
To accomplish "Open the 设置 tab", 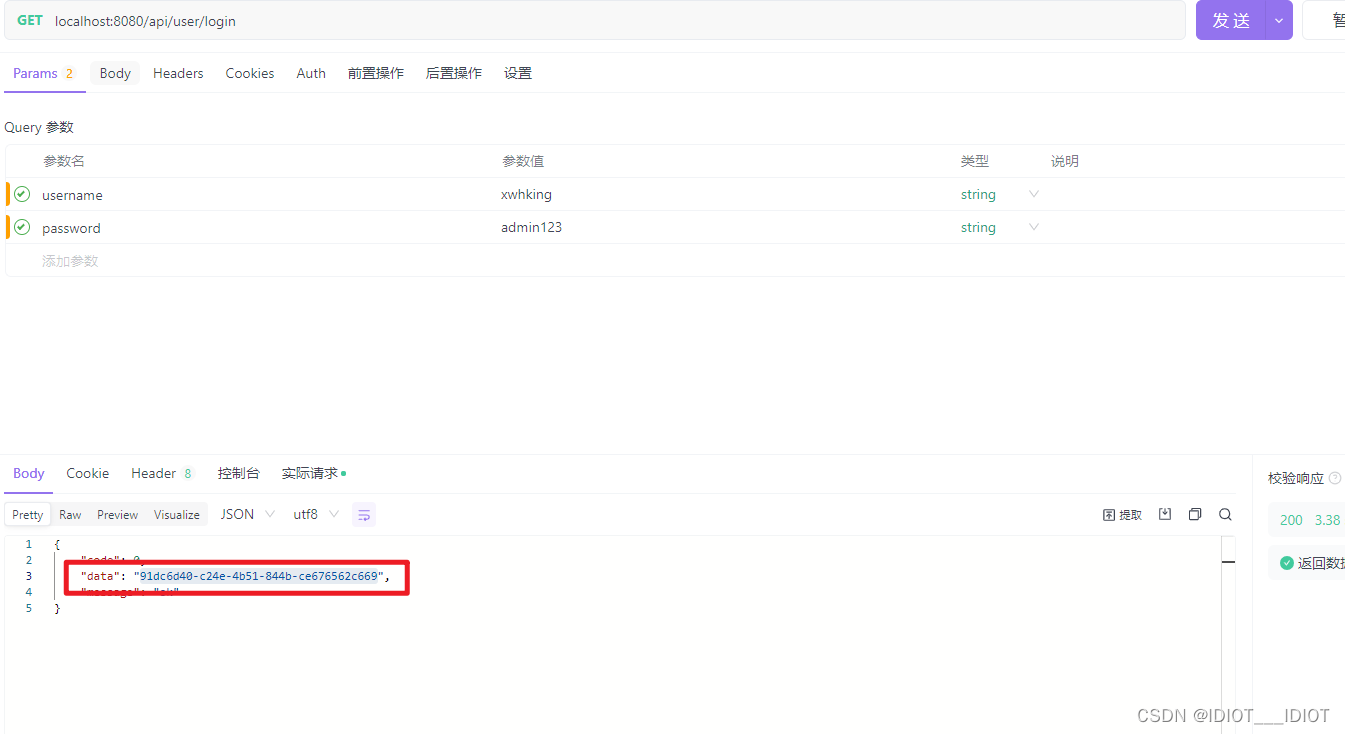I will [x=518, y=73].
